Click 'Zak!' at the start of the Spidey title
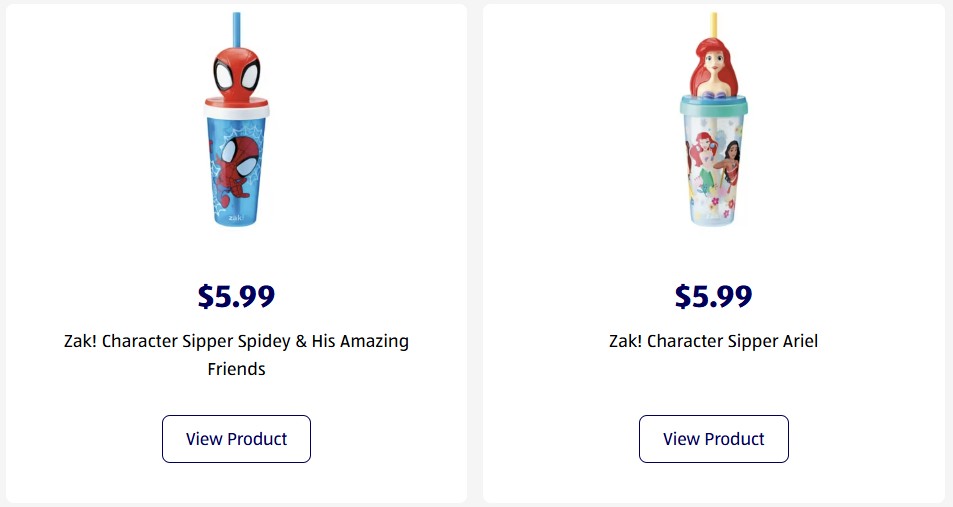This screenshot has height=507, width=953. coord(79,341)
